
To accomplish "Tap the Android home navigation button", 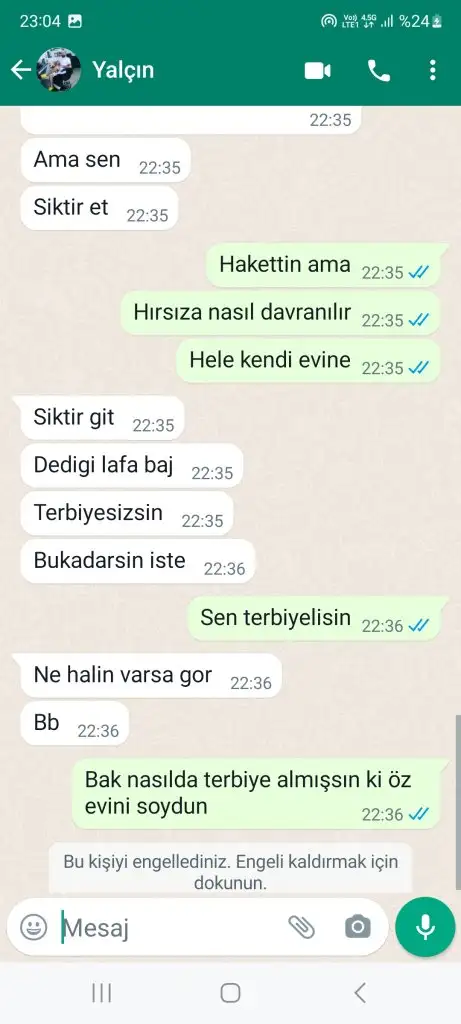I will (230, 993).
